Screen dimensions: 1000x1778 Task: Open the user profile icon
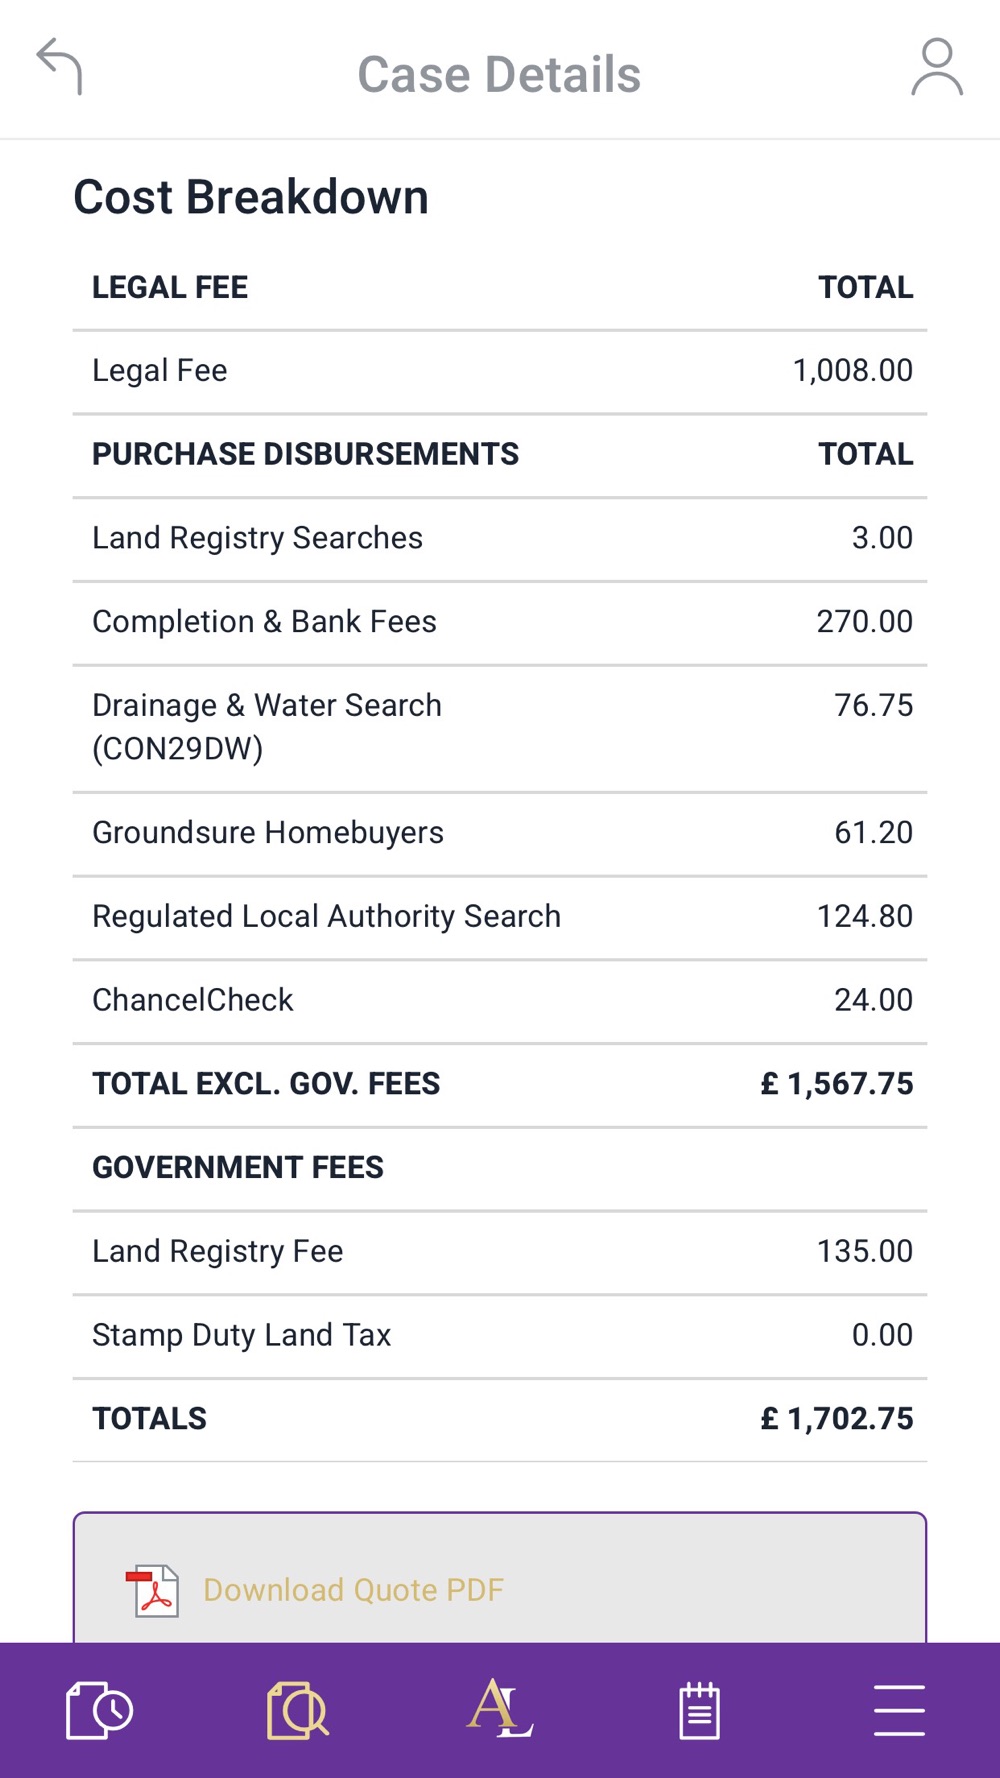(937, 67)
